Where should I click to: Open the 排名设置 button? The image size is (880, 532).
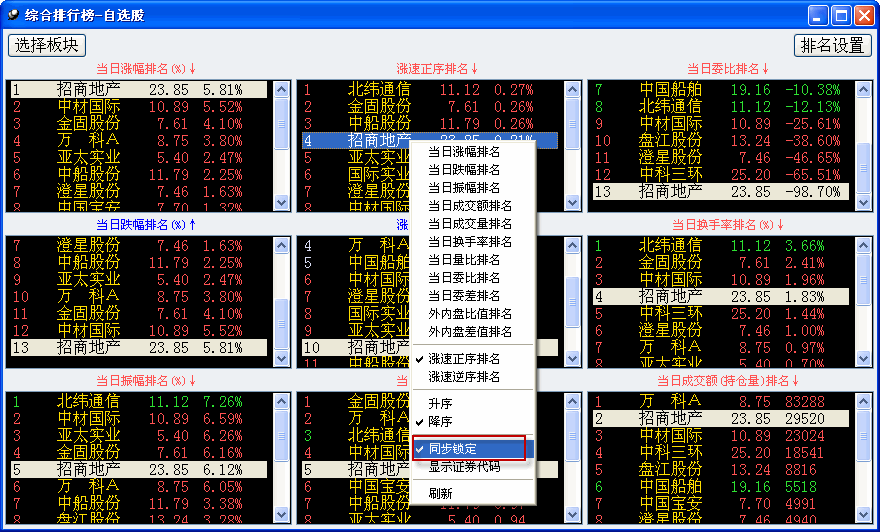click(833, 45)
